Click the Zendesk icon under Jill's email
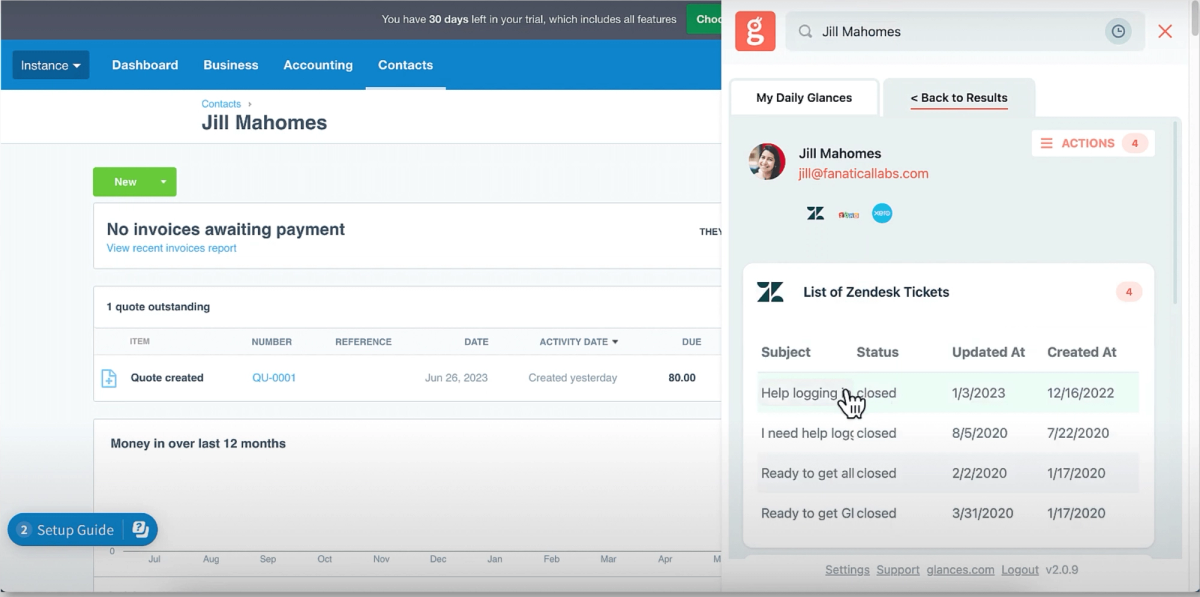1200x597 pixels. (815, 213)
